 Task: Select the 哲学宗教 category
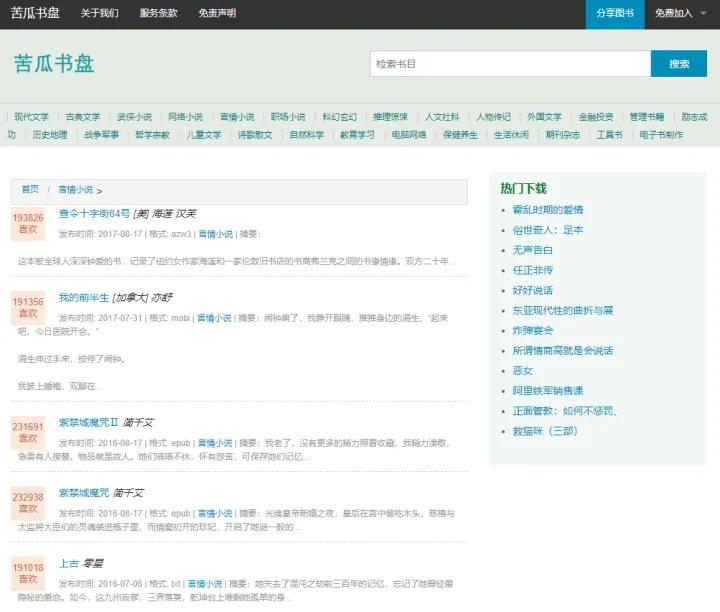click(x=152, y=135)
